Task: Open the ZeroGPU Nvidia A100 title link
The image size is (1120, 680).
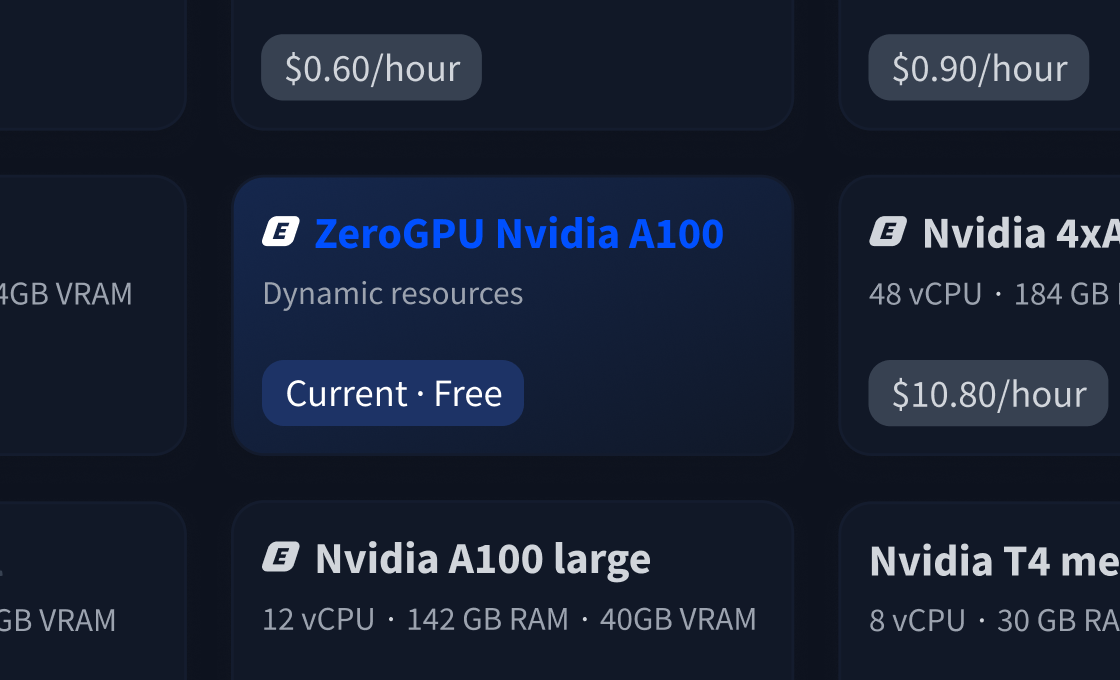Action: coord(518,233)
